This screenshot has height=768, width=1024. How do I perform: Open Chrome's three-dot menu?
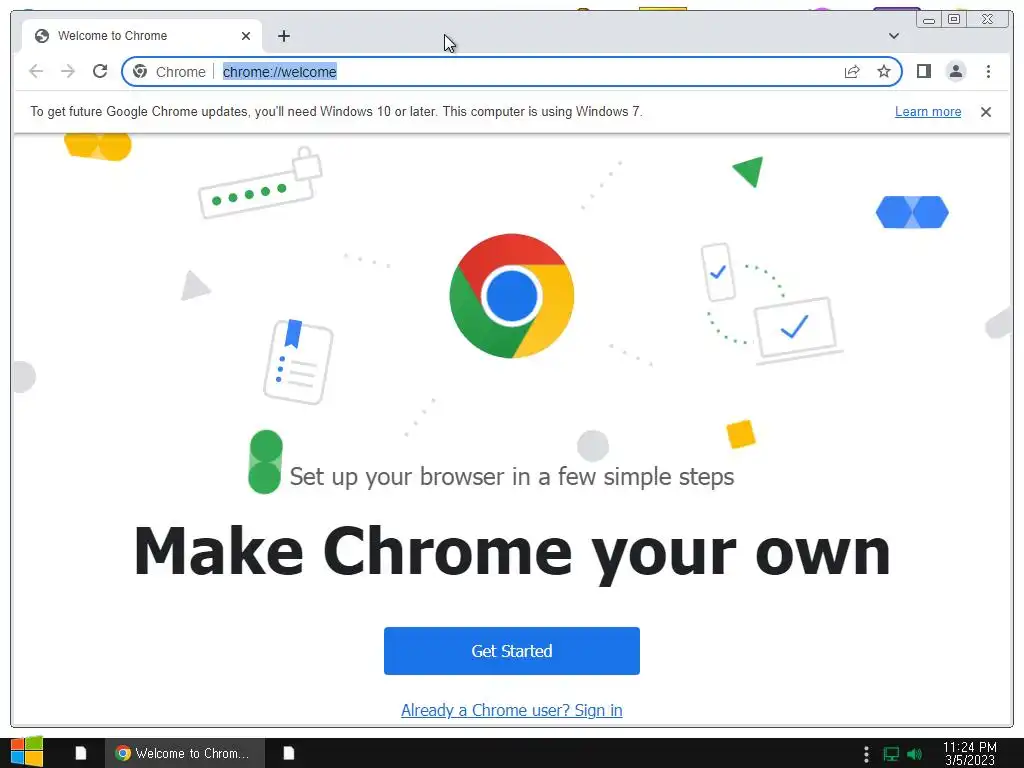pyautogui.click(x=988, y=71)
